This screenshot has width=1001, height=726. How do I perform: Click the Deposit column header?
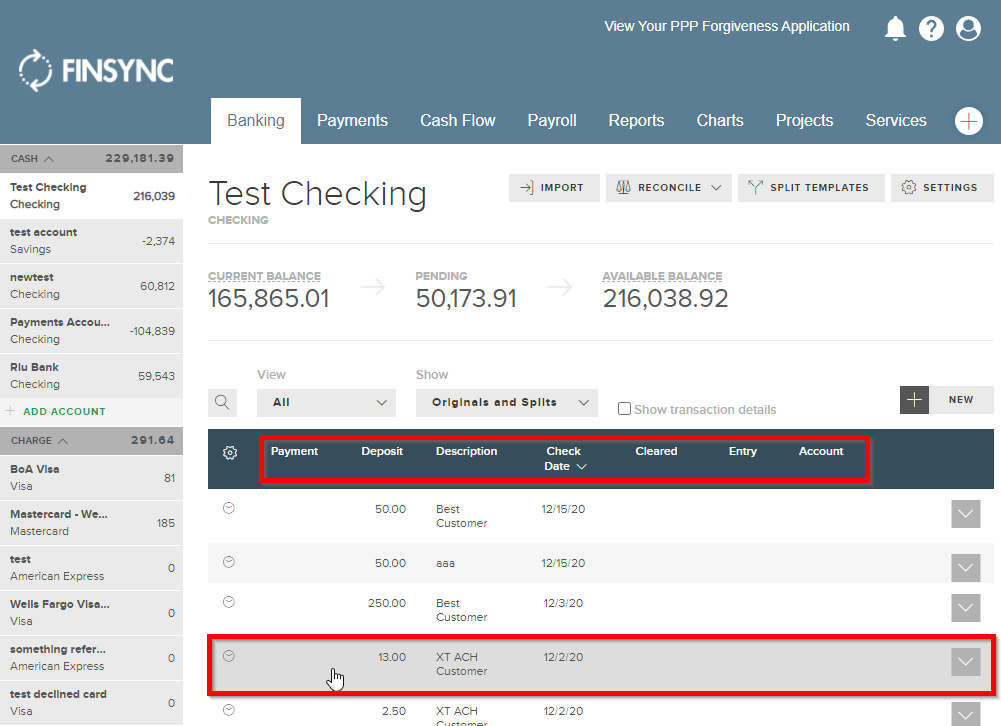(x=382, y=451)
